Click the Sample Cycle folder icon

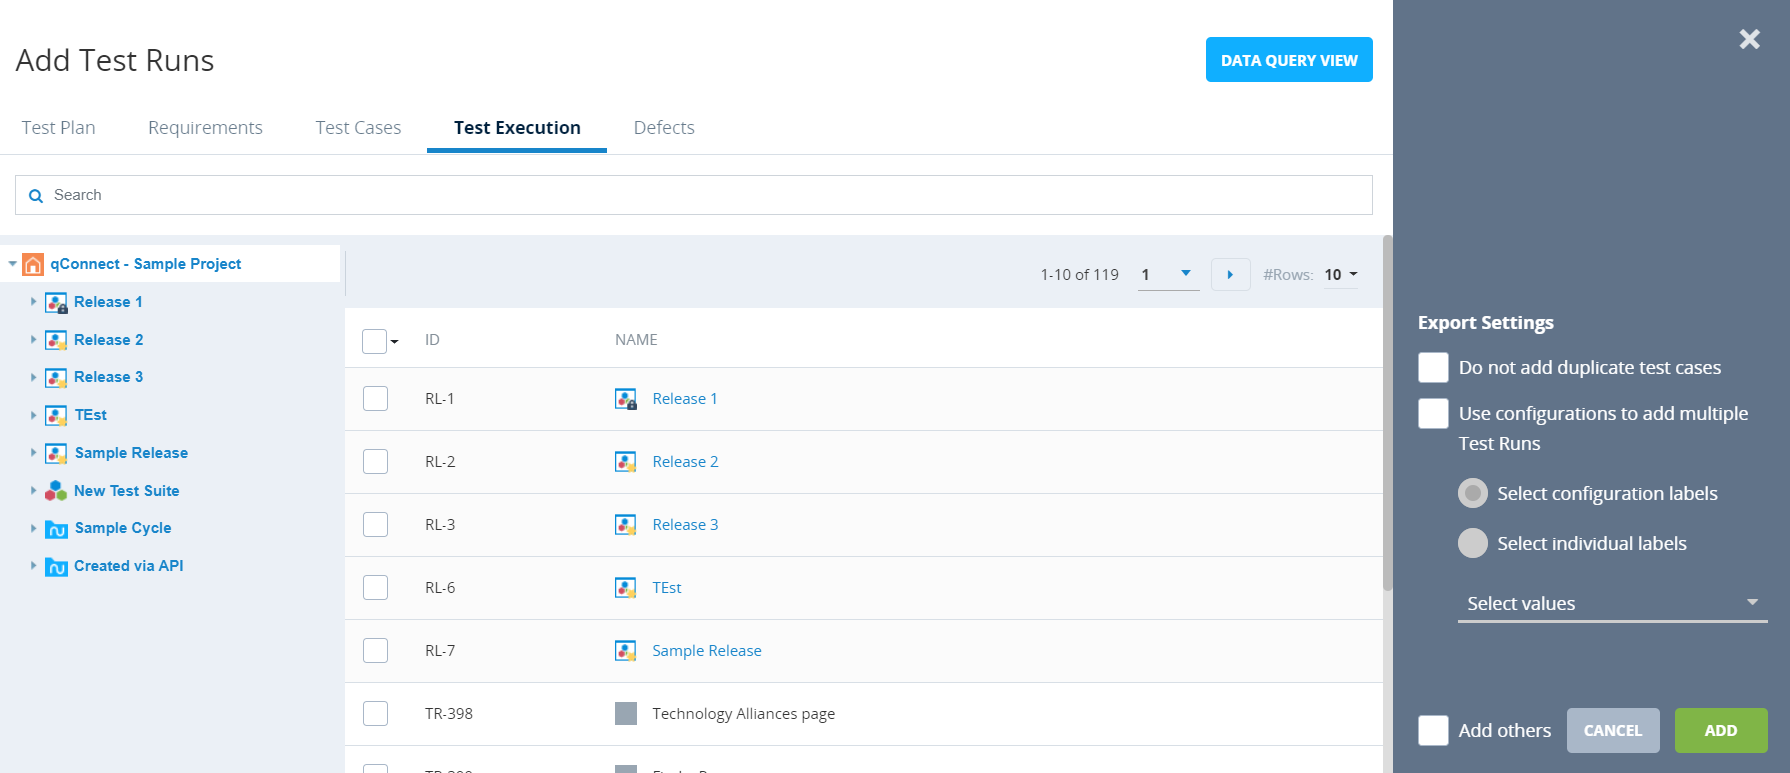coord(57,528)
